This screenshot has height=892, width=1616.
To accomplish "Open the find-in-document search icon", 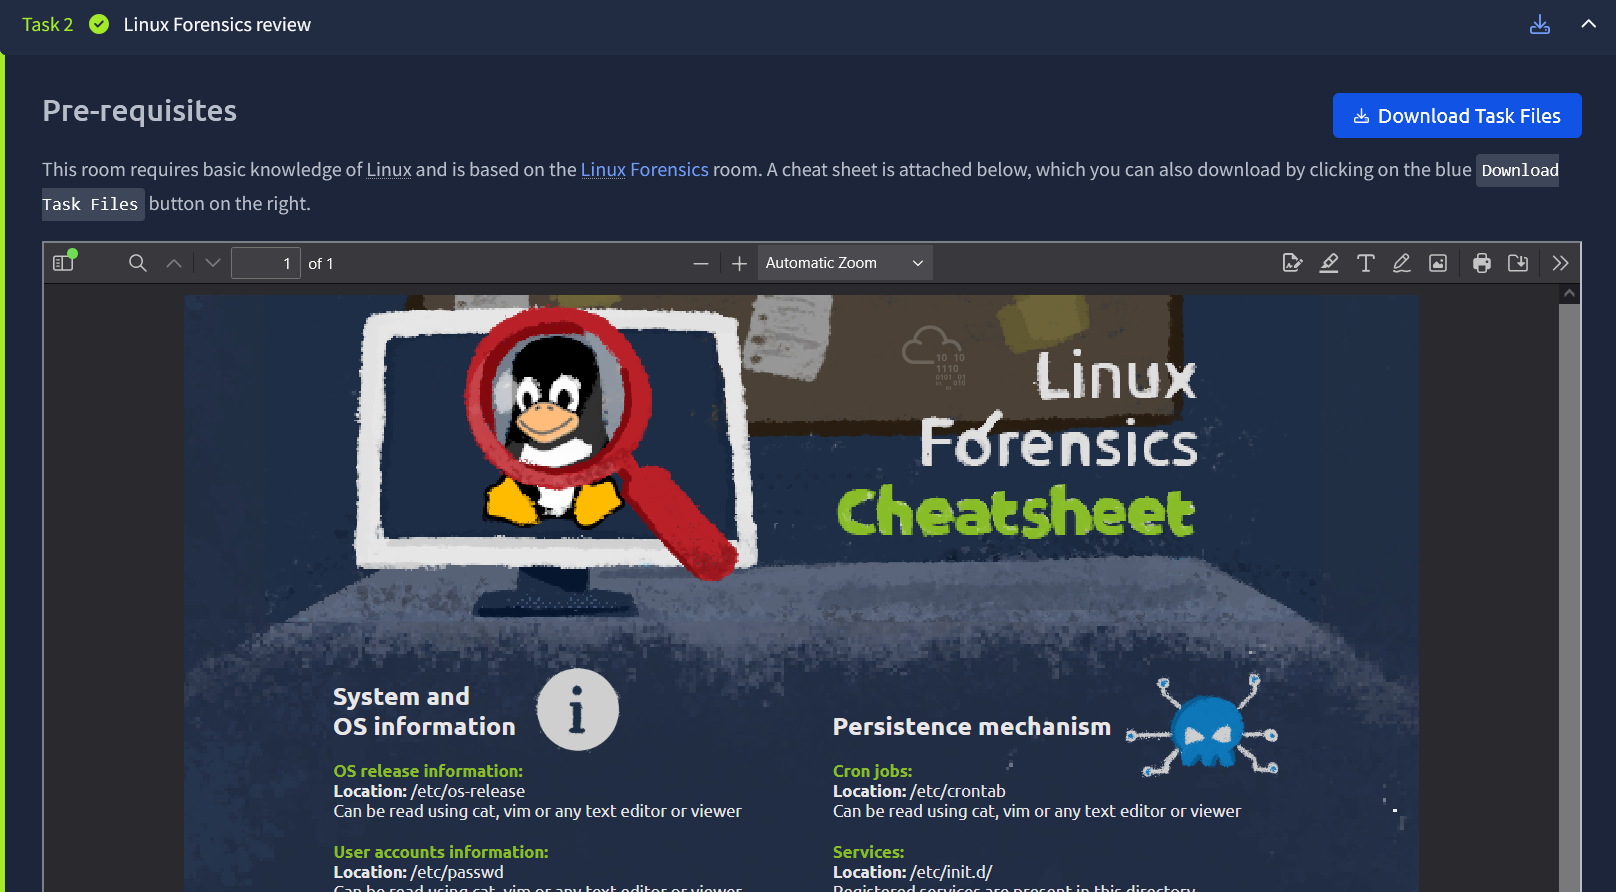I will point(138,263).
